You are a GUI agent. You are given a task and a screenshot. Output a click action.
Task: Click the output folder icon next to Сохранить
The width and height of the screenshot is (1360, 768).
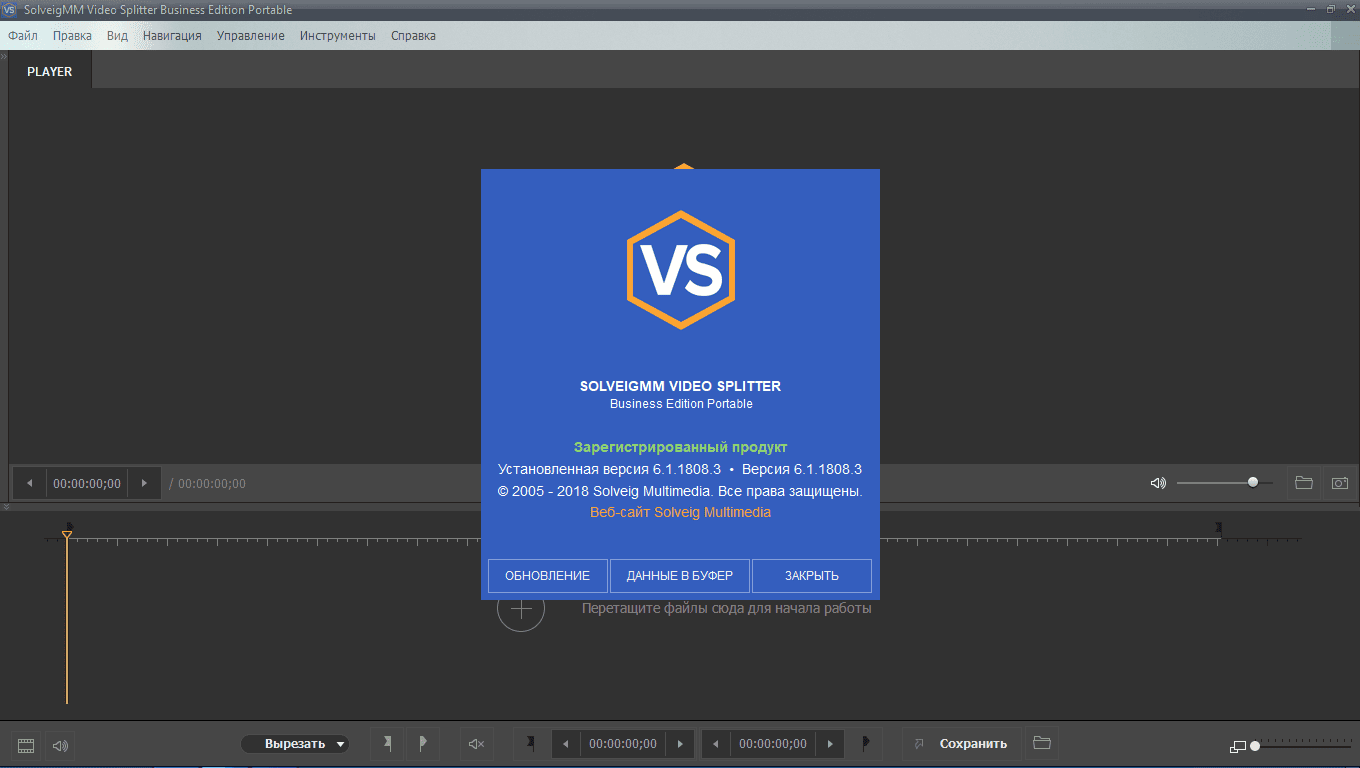pyautogui.click(x=1041, y=743)
